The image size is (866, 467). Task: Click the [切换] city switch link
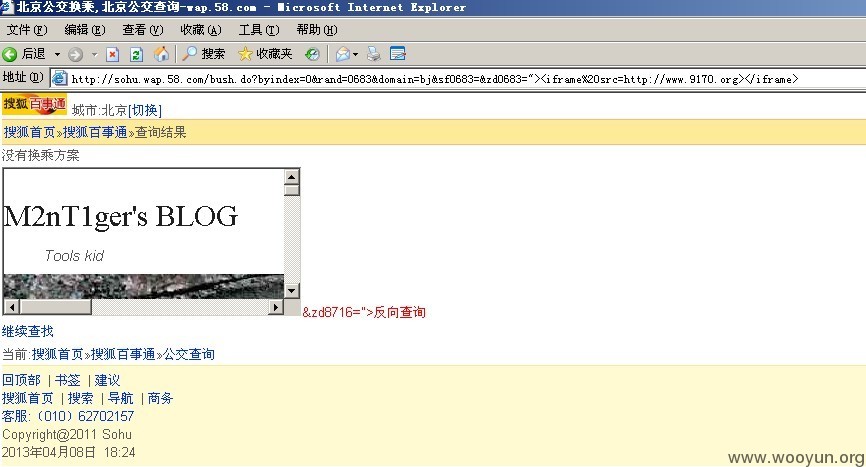coord(145,110)
